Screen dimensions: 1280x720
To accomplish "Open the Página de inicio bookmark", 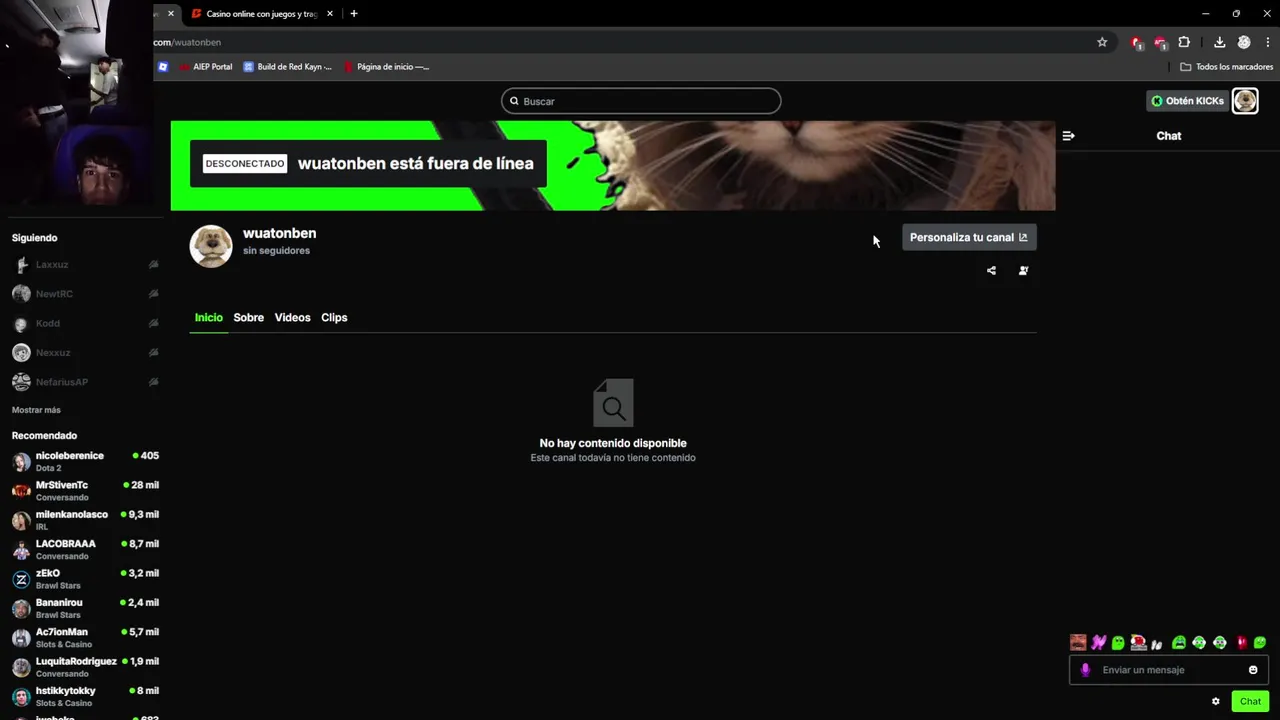I will 386,67.
